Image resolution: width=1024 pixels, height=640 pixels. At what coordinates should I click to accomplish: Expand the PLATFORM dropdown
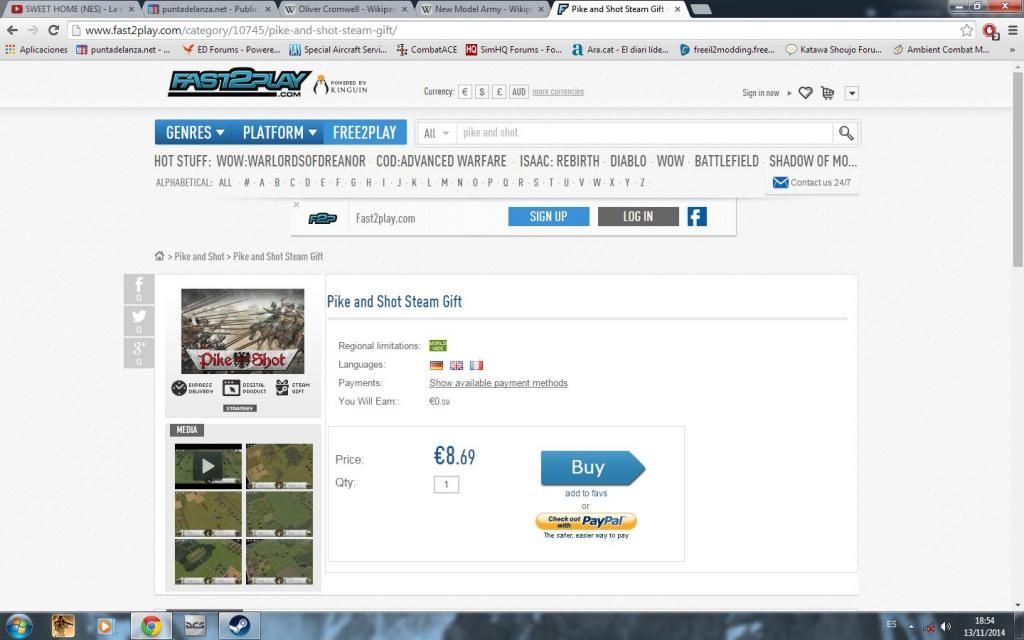click(x=280, y=133)
